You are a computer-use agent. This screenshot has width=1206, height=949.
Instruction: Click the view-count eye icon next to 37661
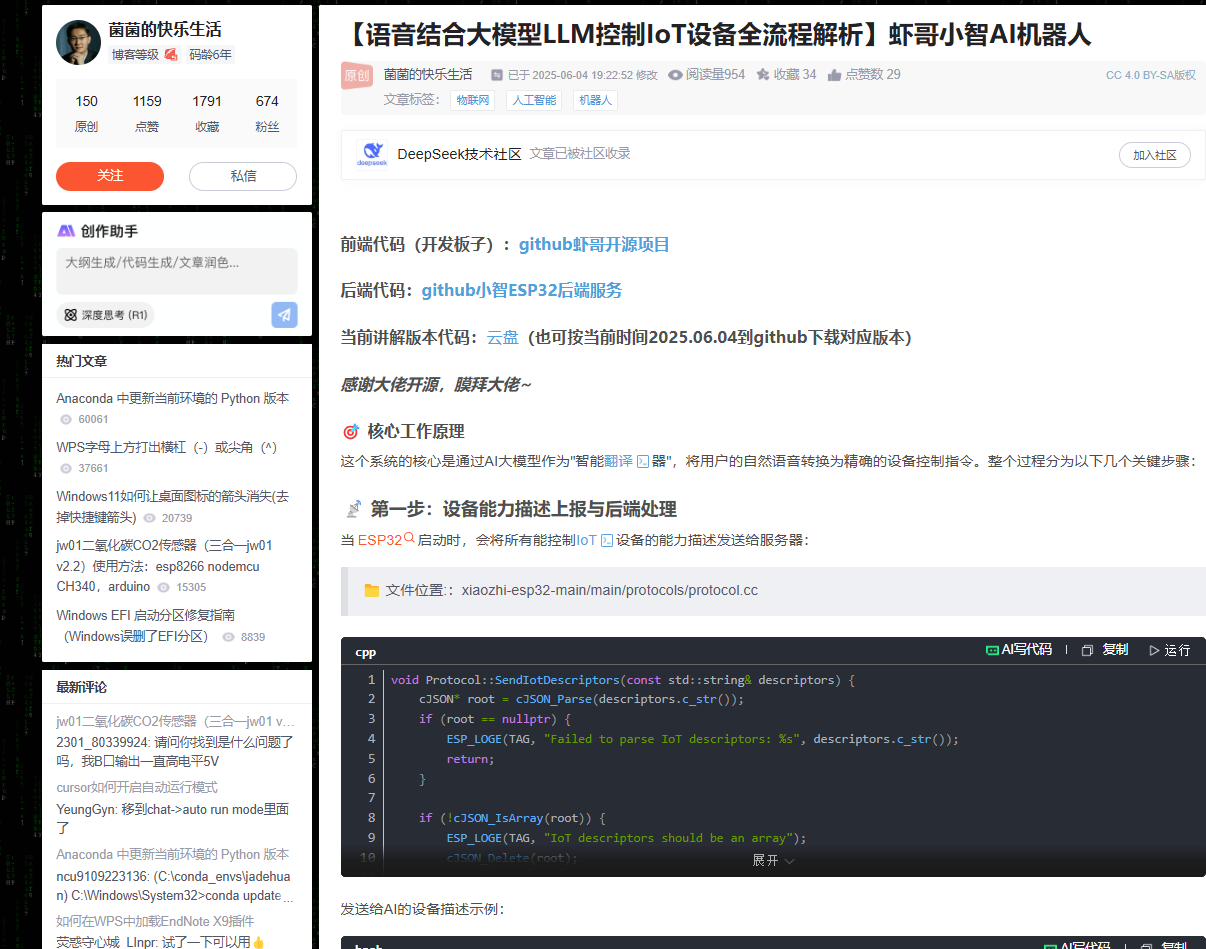66,468
